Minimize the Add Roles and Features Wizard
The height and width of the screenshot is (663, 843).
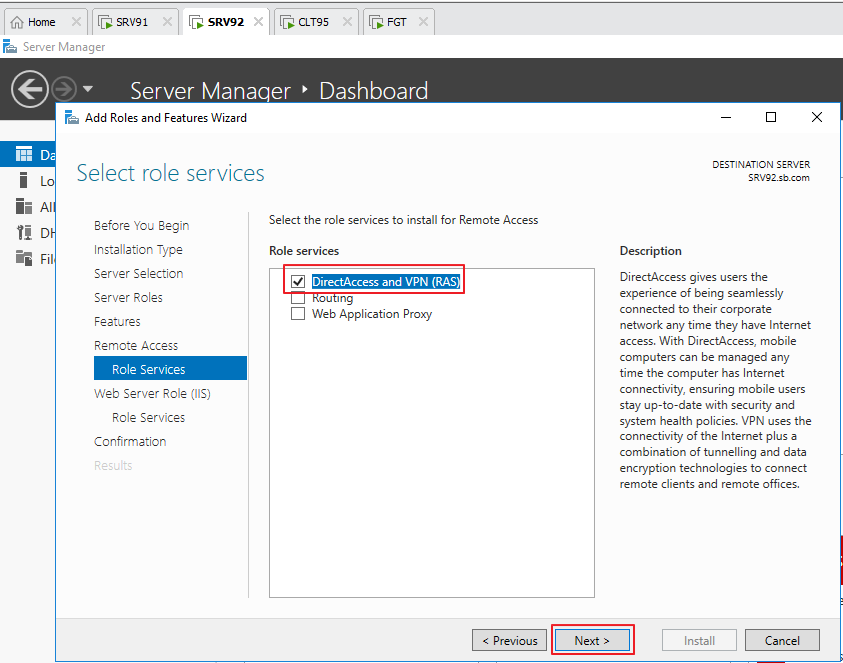726,117
